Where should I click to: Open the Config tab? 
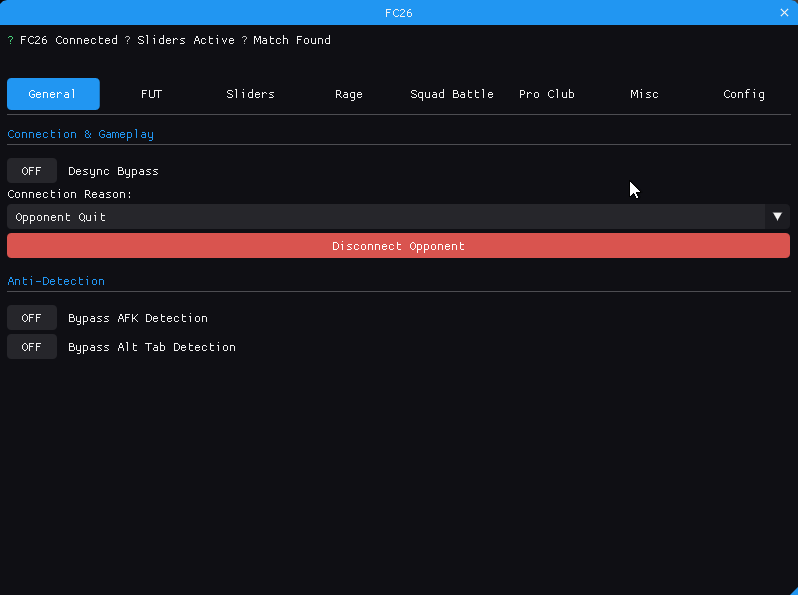pos(744,94)
